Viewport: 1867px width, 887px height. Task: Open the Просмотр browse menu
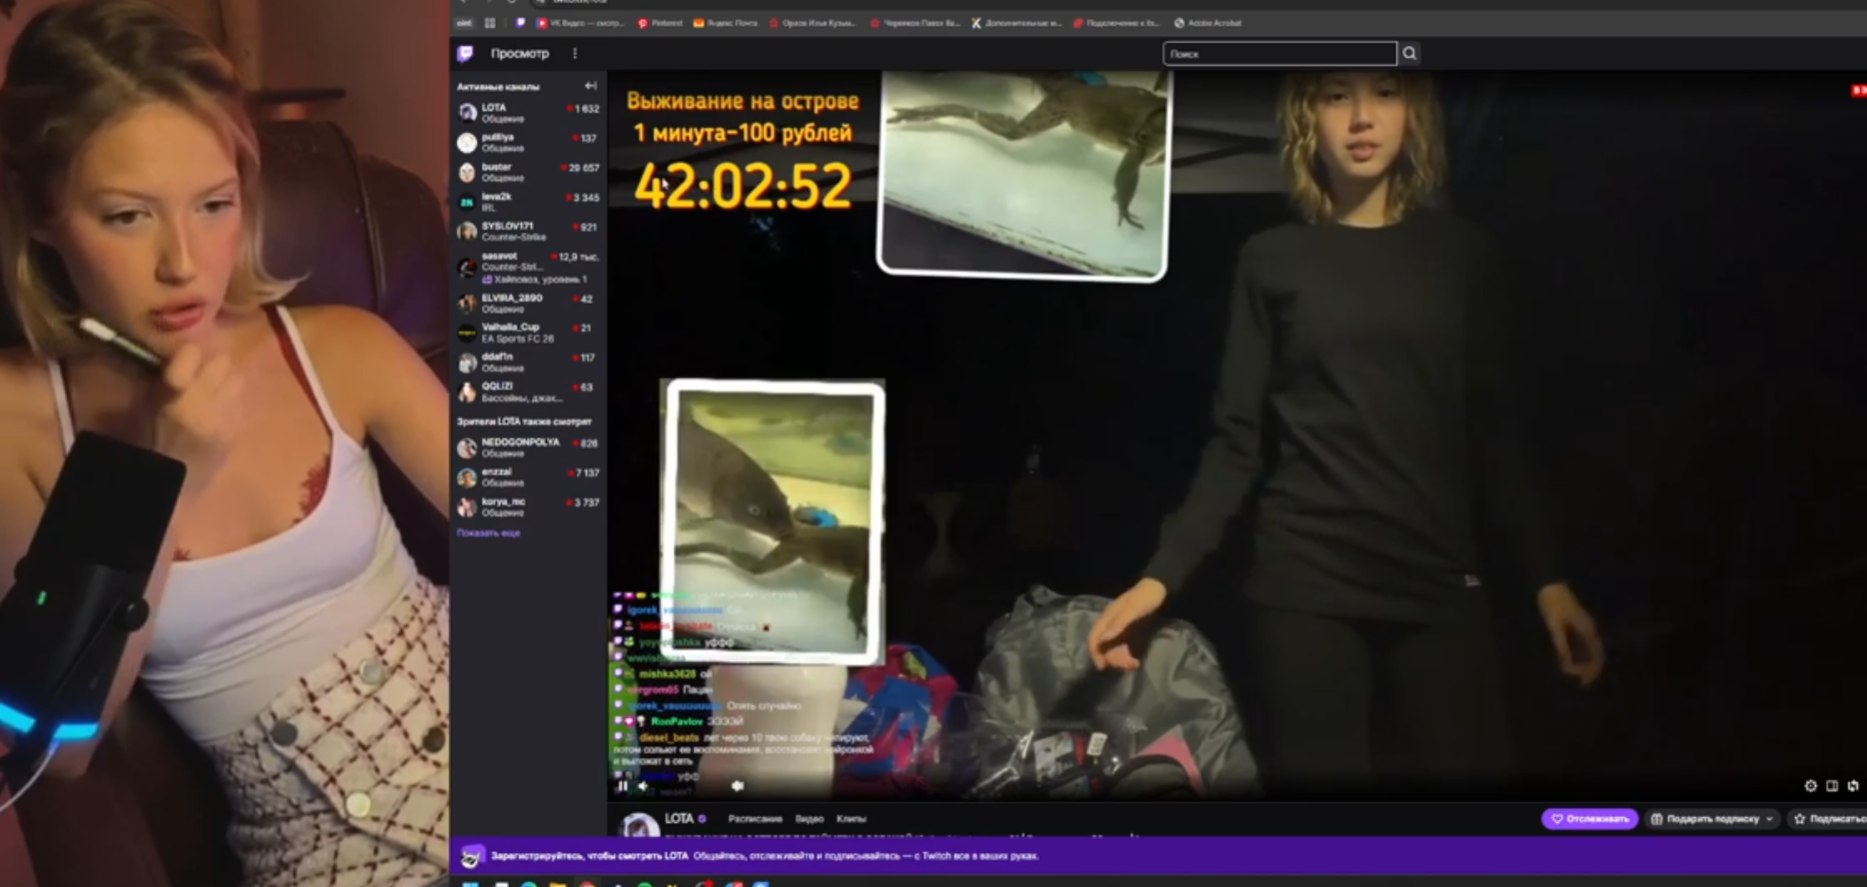tap(519, 54)
